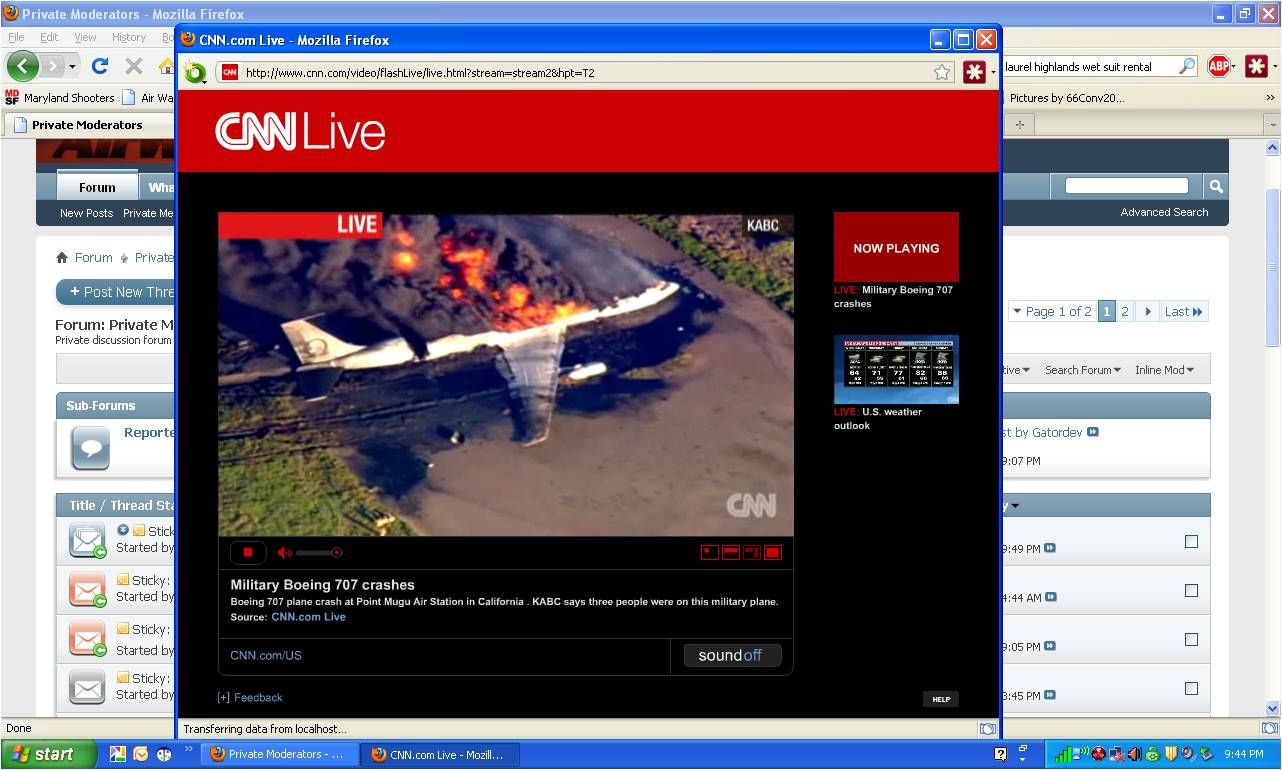Click the forum search magnifier button

click(1215, 186)
